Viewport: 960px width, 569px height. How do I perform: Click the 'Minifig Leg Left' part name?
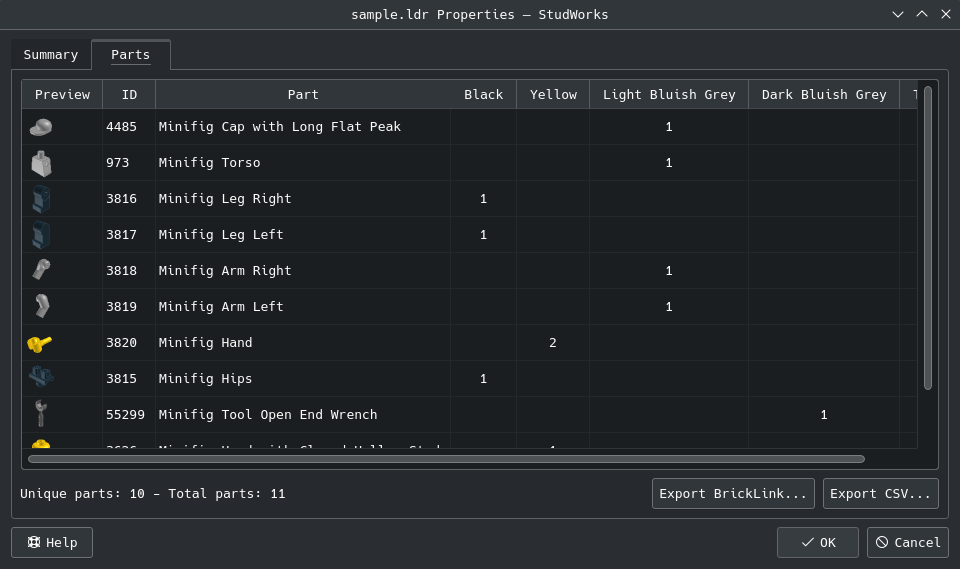[221, 235]
